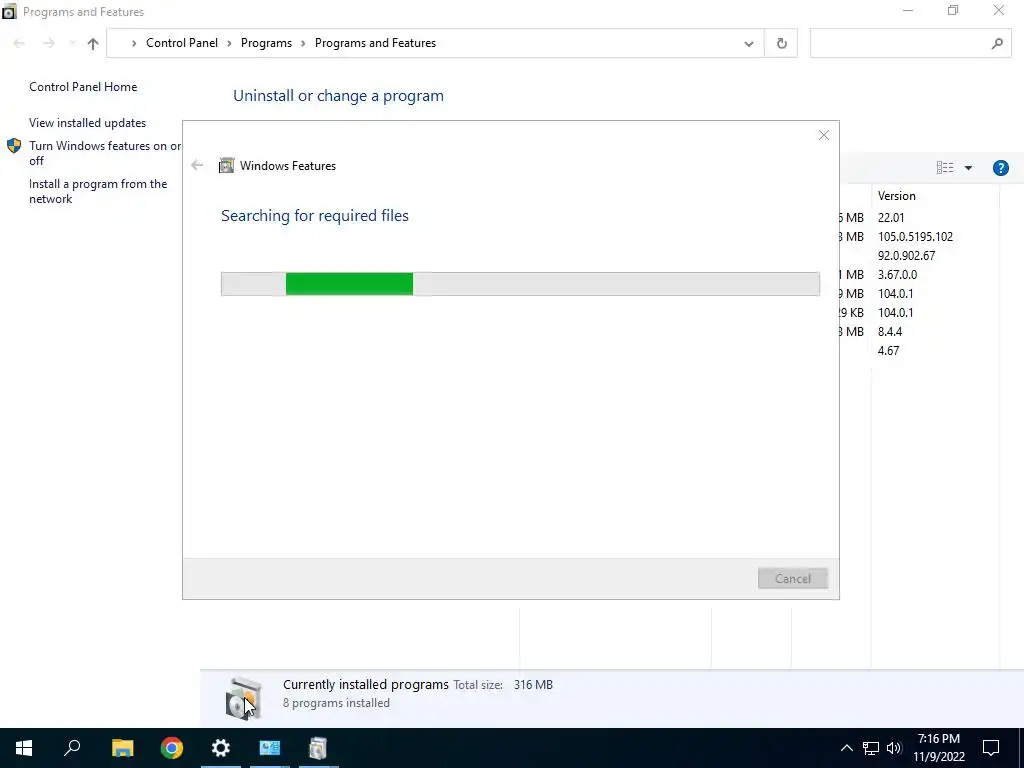This screenshot has width=1024, height=768.
Task: Click the green progress bar
Action: [x=349, y=284]
